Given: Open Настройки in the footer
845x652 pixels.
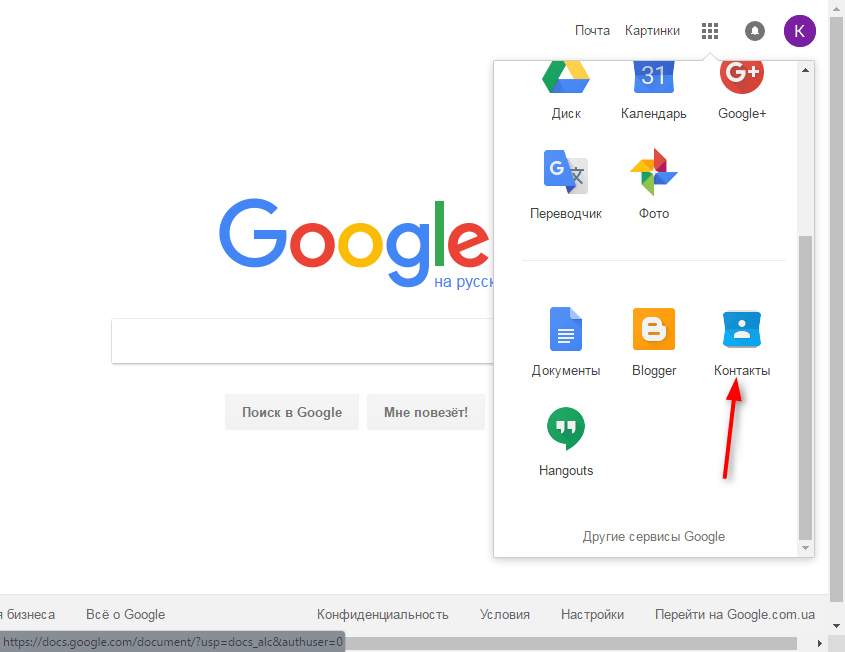Looking at the screenshot, I should tap(592, 614).
